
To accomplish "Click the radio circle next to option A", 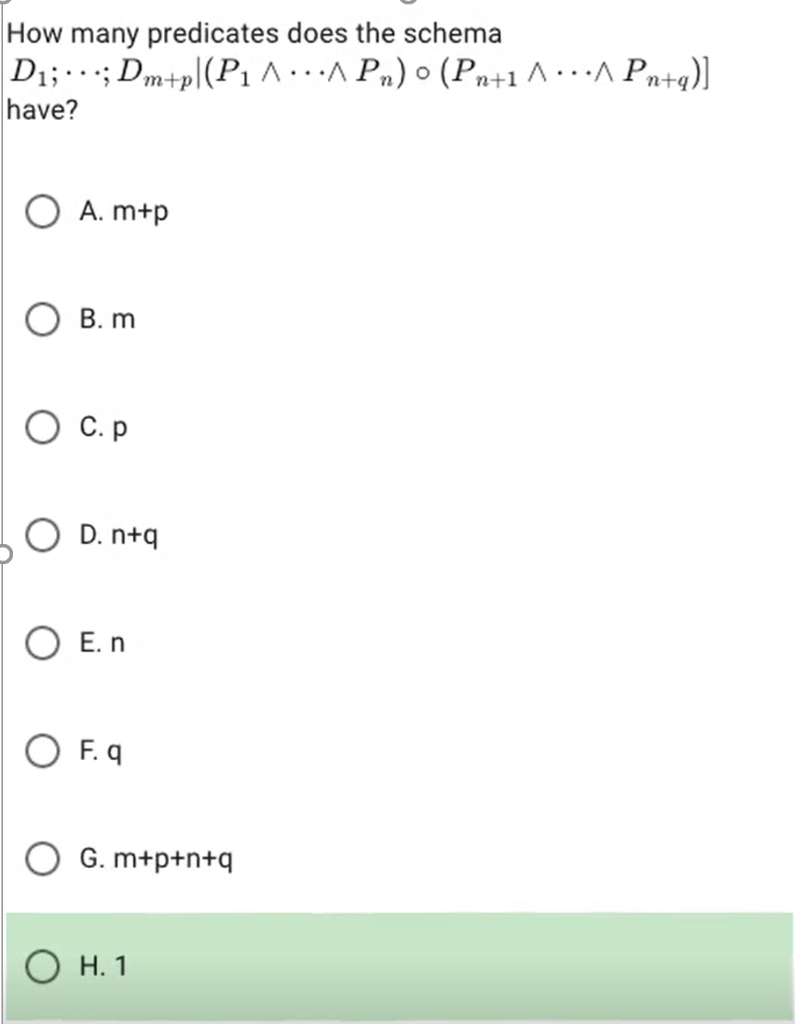I will [43, 212].
